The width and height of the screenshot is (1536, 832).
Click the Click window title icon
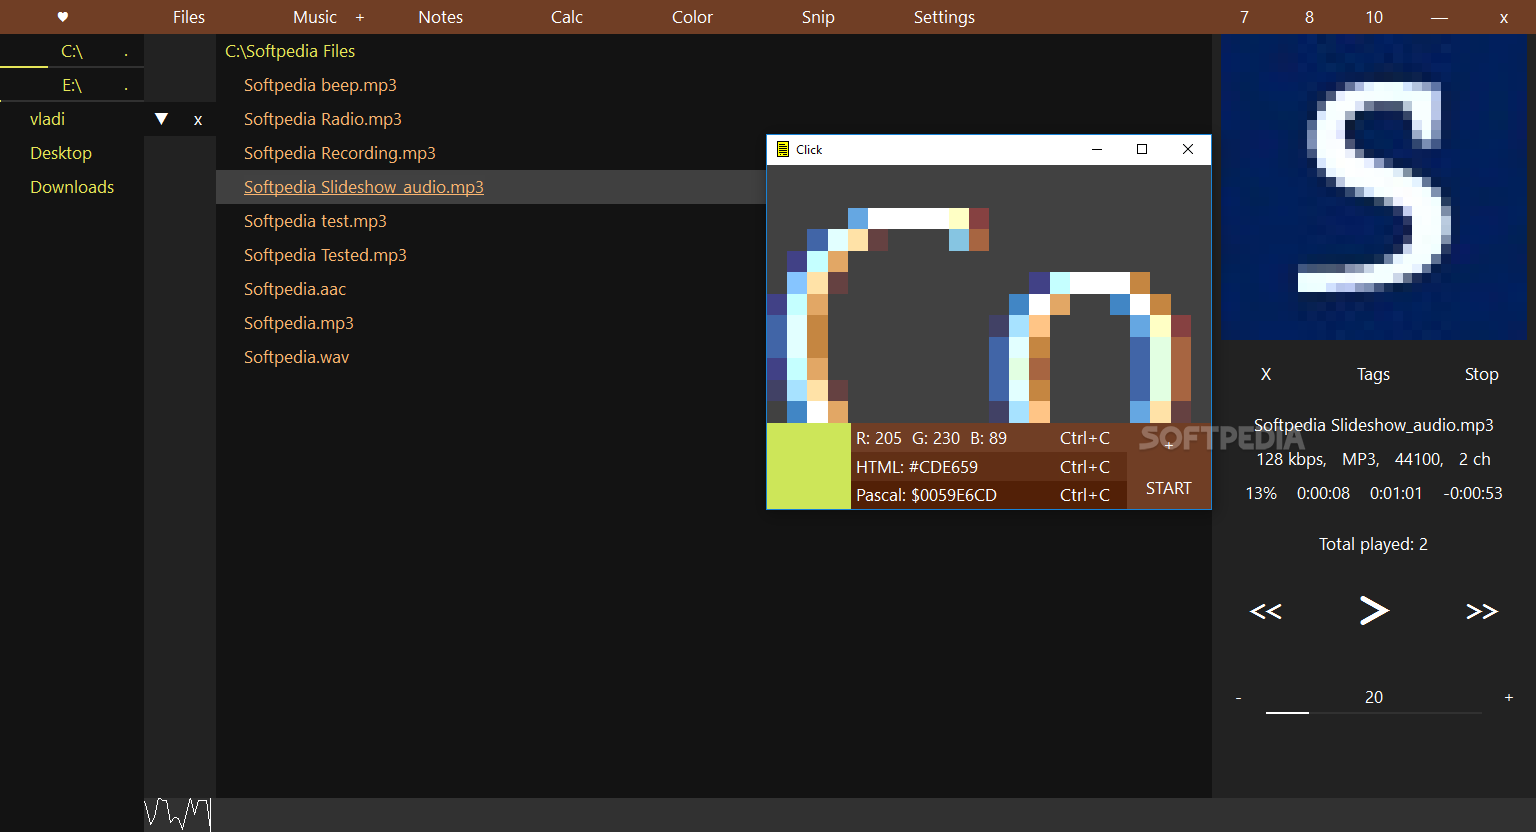pos(783,149)
